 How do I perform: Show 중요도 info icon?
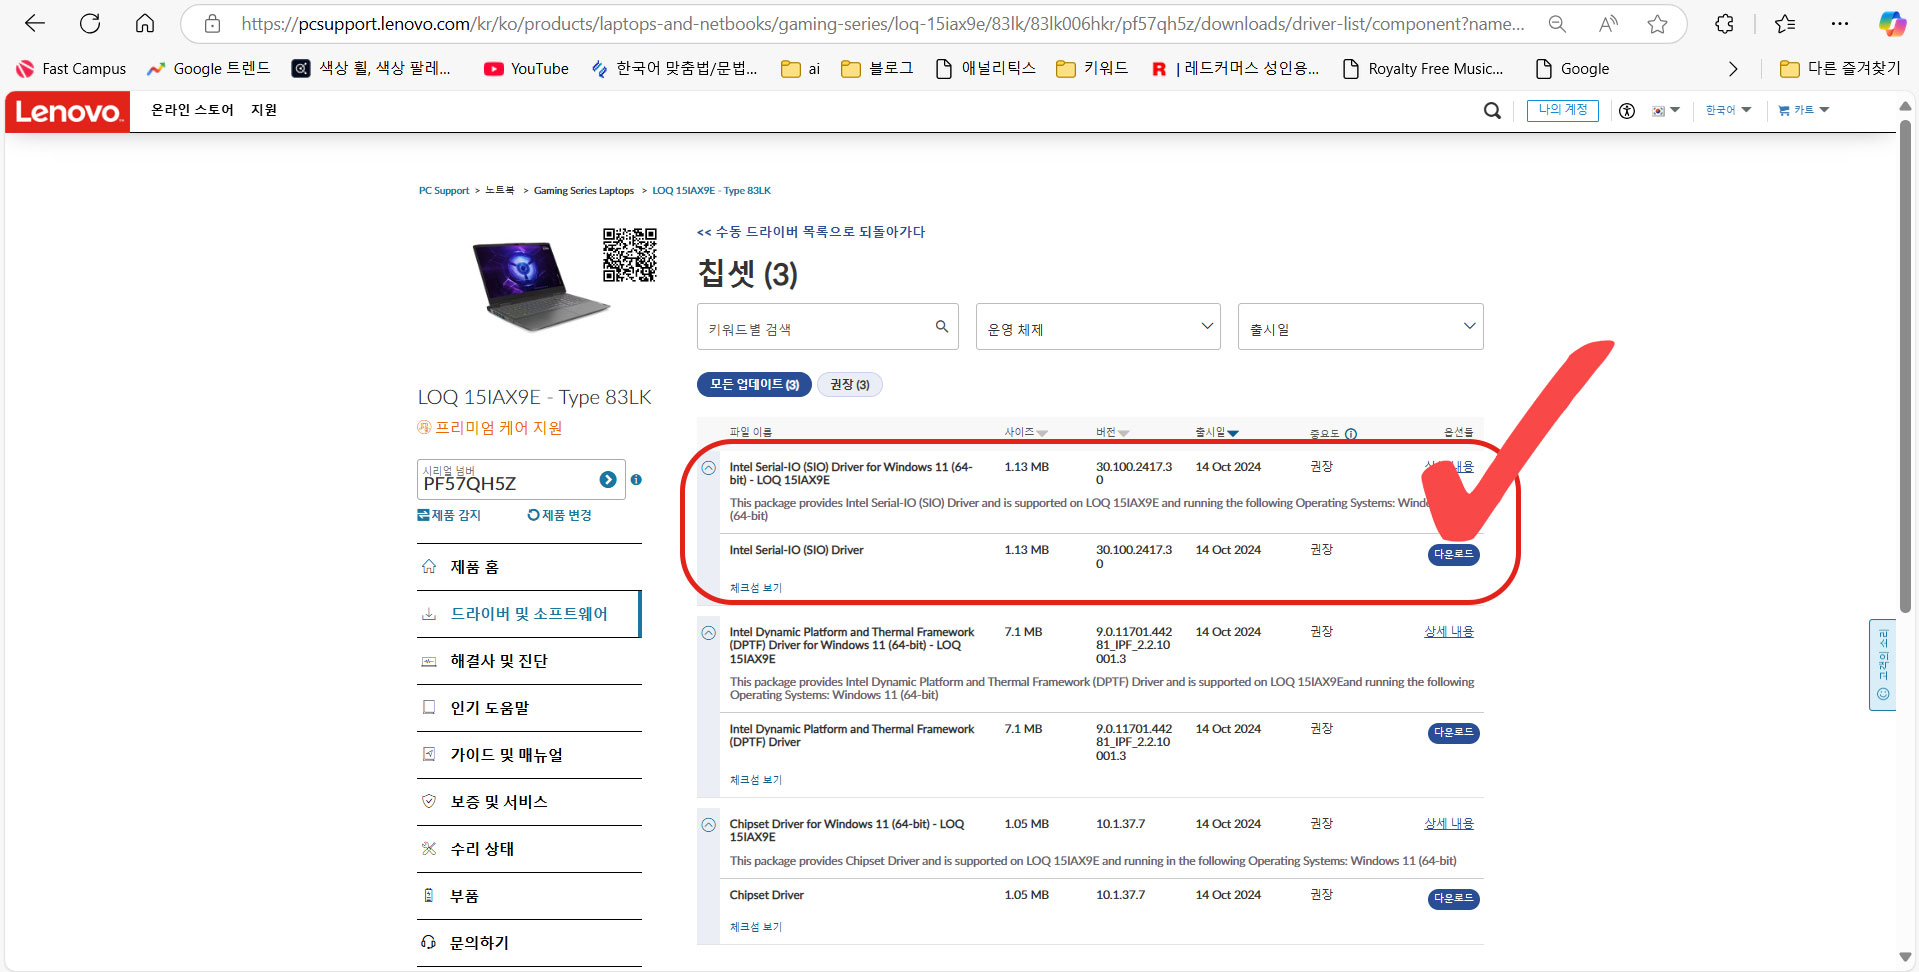[x=1351, y=434]
